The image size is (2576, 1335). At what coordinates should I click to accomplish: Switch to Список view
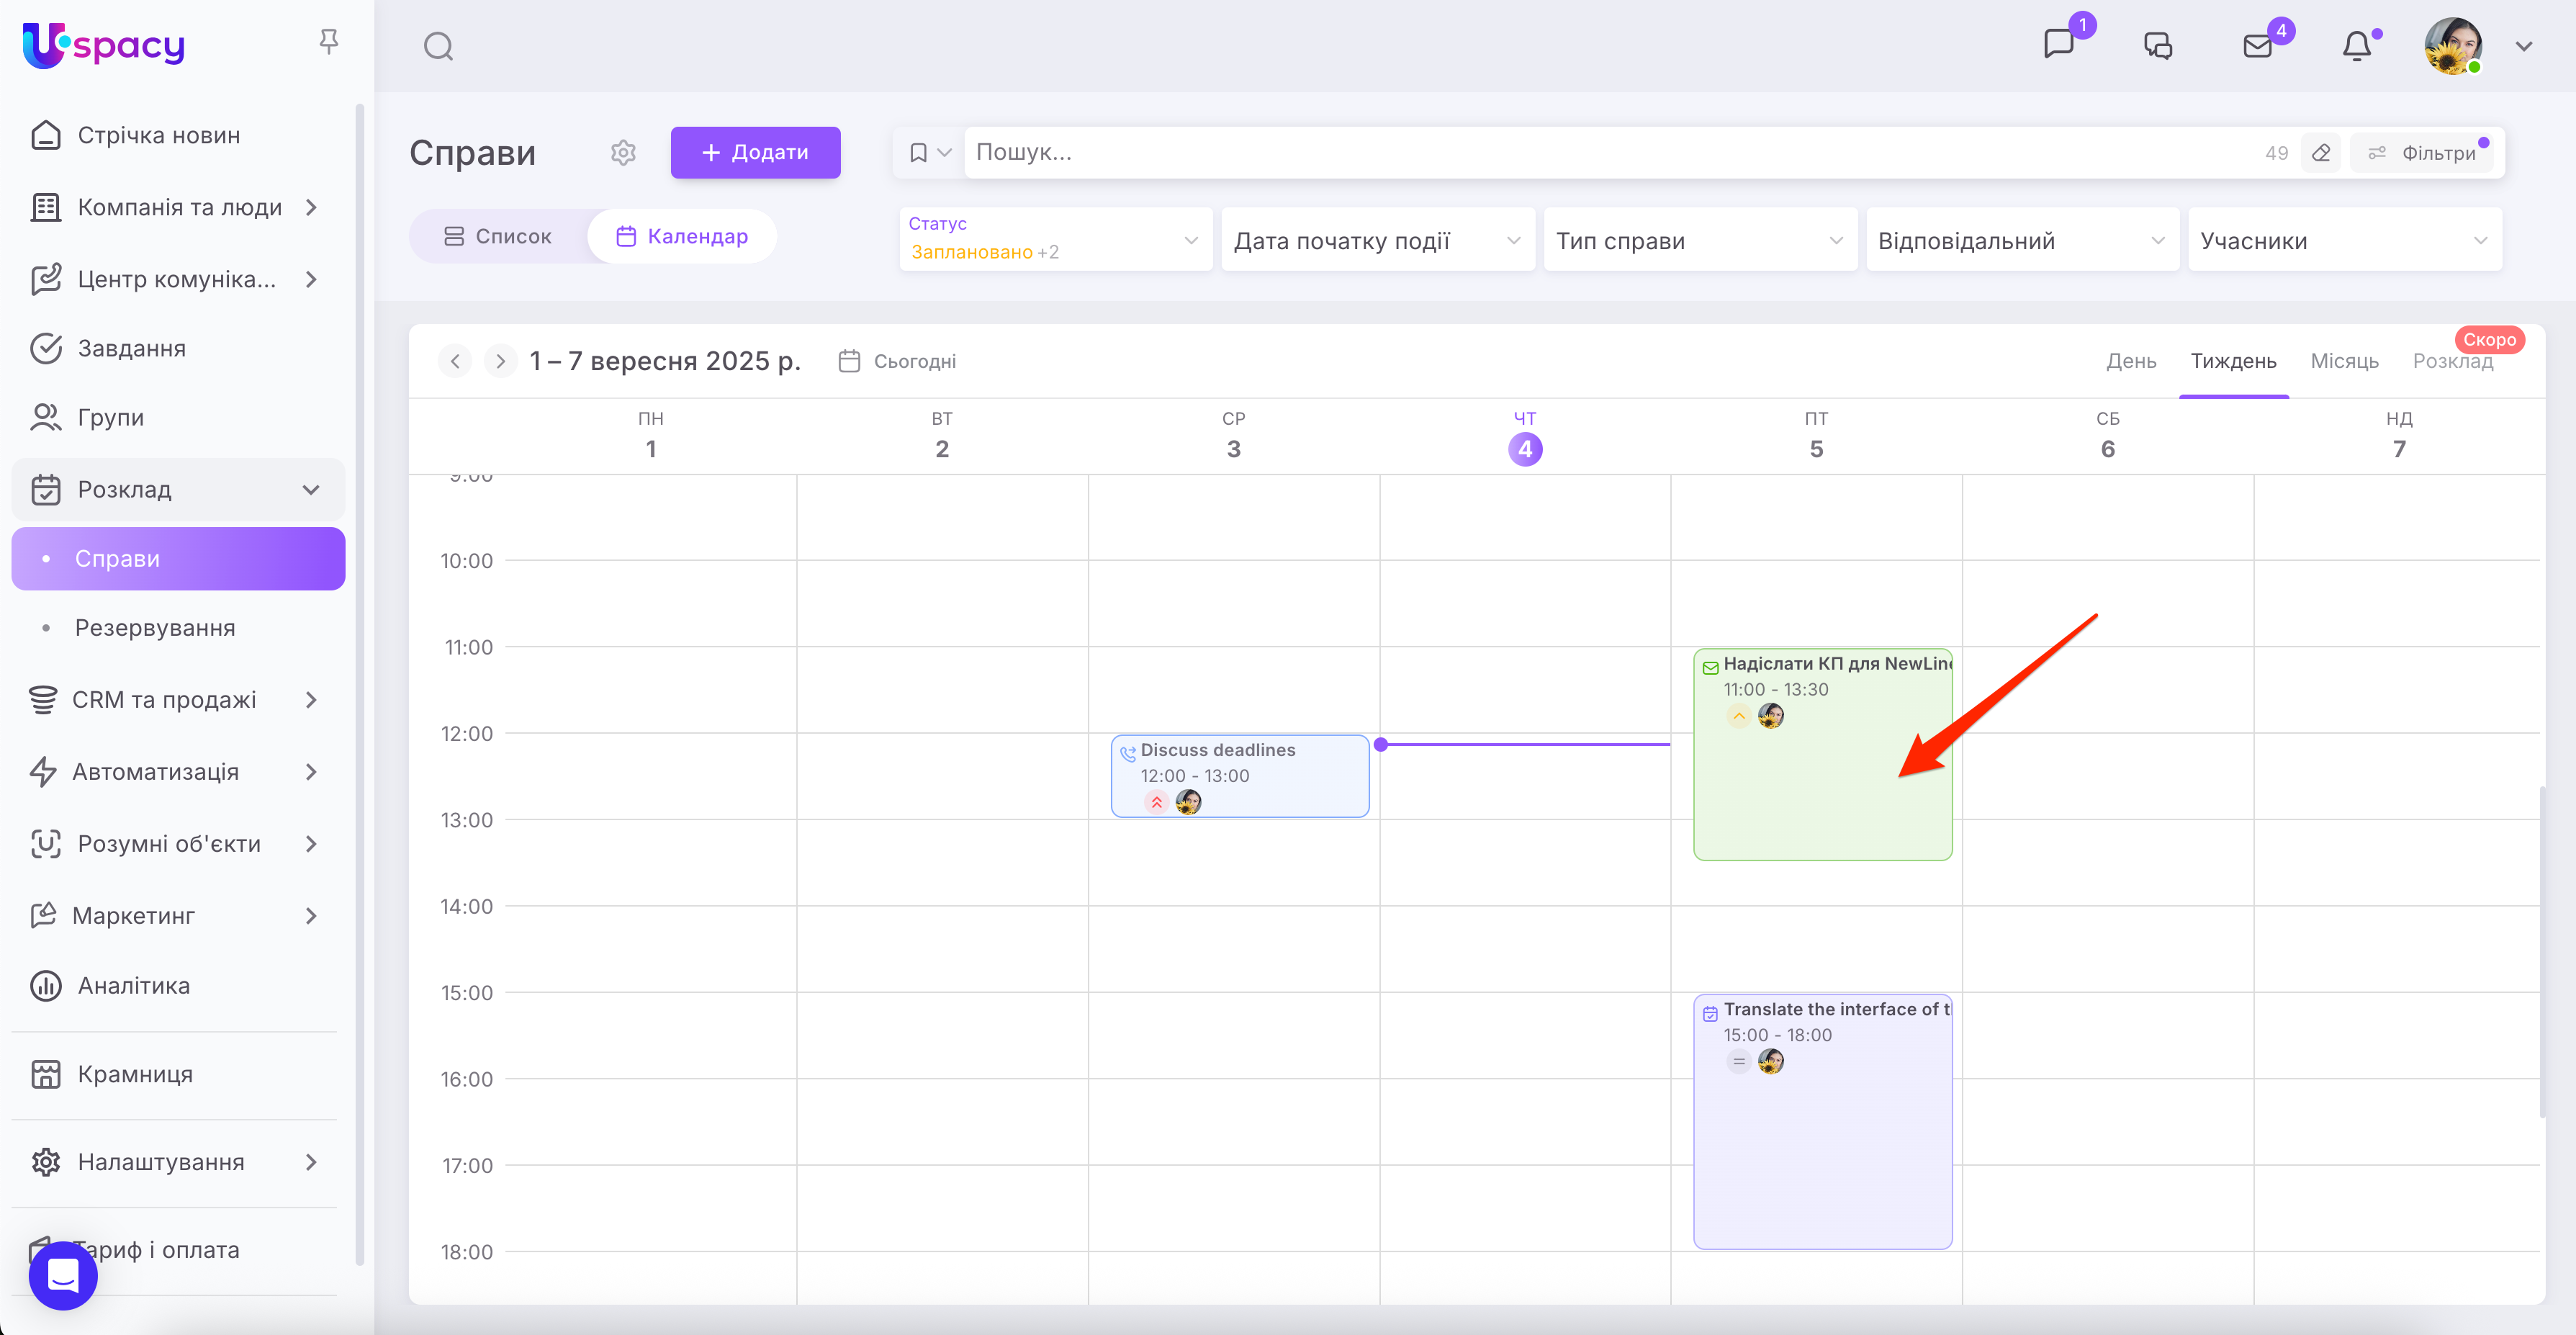pyautogui.click(x=498, y=236)
